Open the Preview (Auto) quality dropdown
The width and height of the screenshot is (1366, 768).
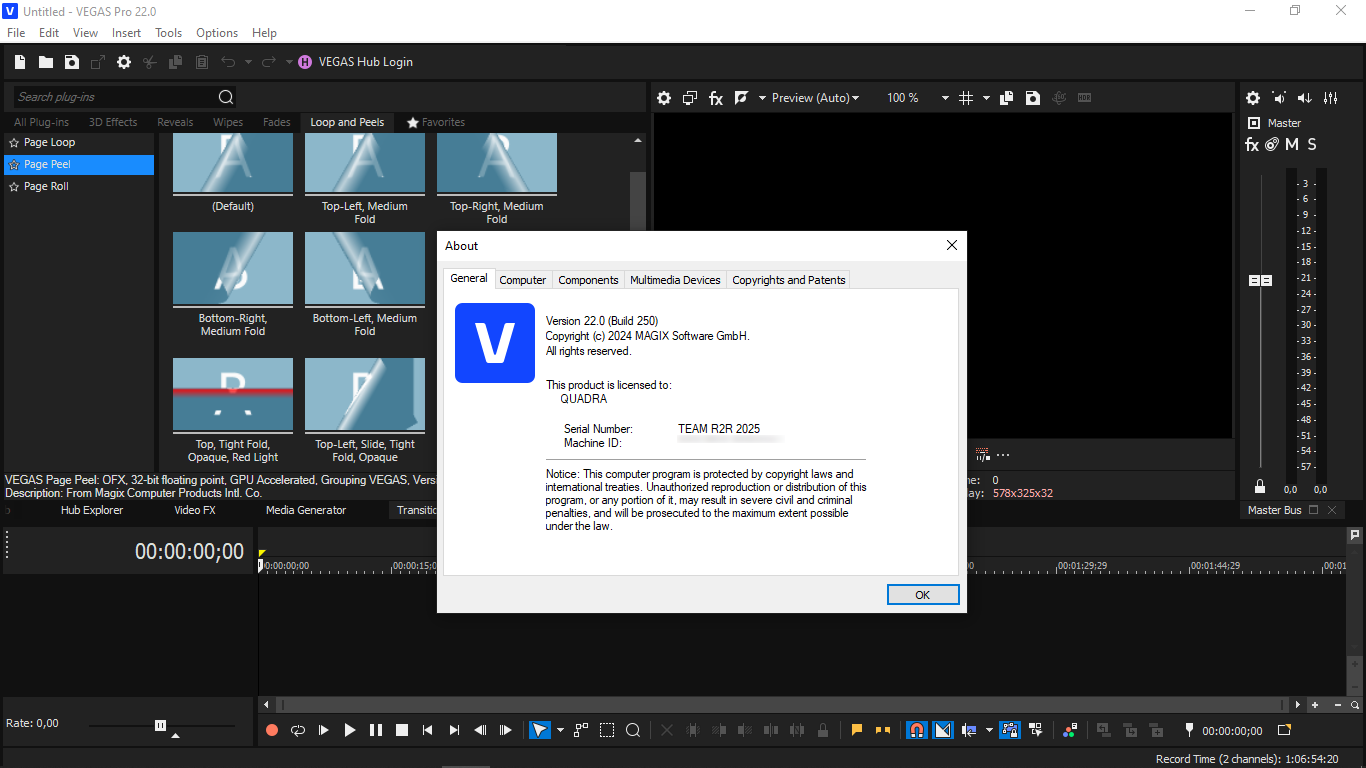click(x=816, y=98)
